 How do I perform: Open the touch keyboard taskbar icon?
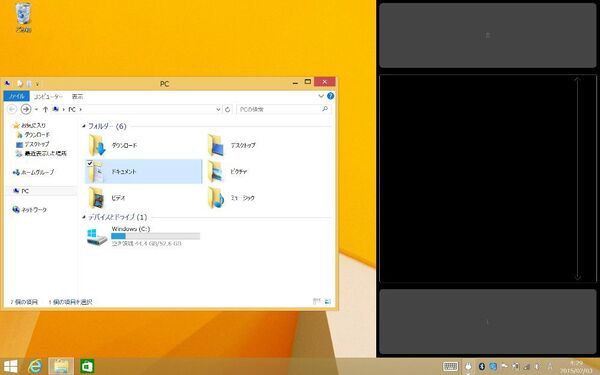pyautogui.click(x=451, y=367)
